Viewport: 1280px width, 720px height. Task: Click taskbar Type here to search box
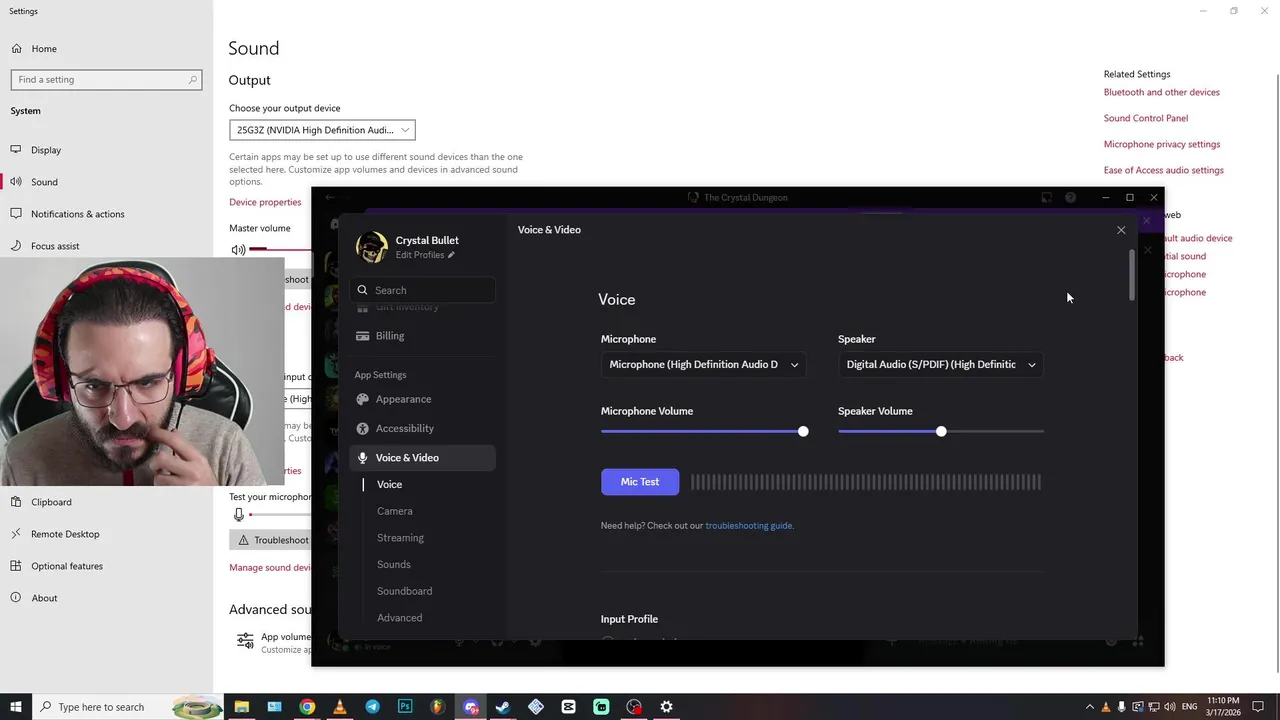[x=128, y=707]
